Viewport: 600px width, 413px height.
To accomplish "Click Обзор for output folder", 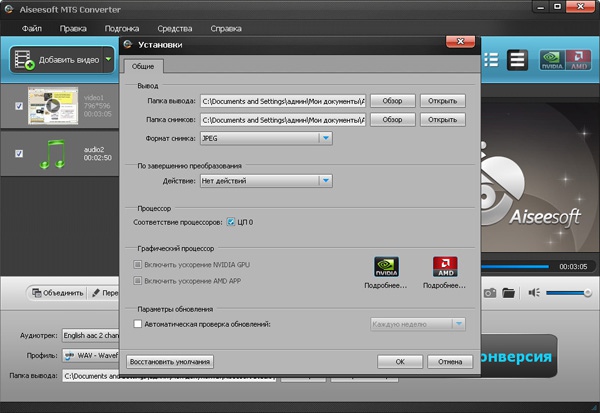I will tap(393, 101).
